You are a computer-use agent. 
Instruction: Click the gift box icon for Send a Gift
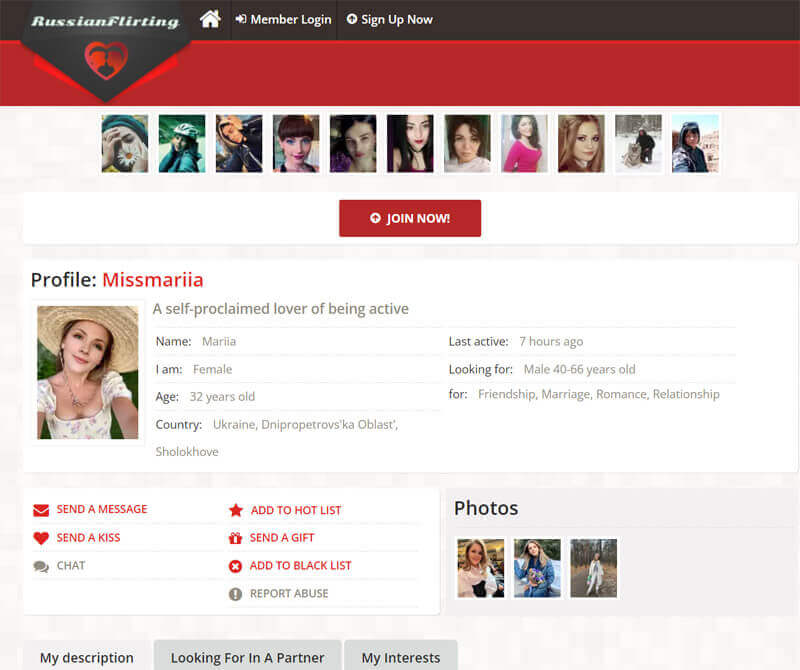(236, 538)
